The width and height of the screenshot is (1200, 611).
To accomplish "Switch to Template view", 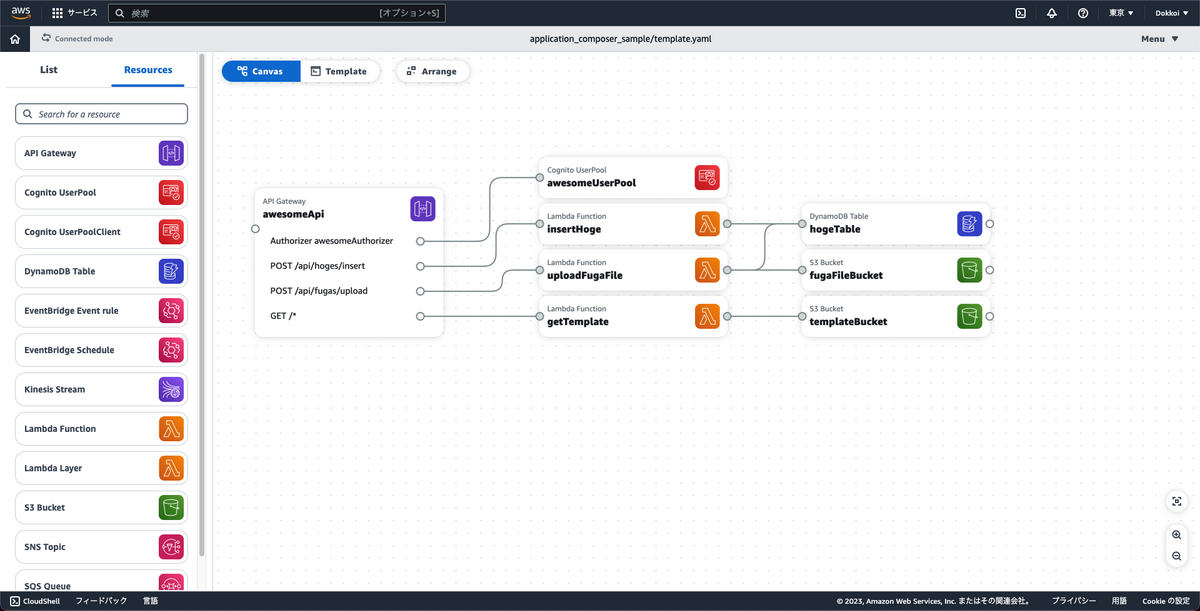I will pos(339,71).
